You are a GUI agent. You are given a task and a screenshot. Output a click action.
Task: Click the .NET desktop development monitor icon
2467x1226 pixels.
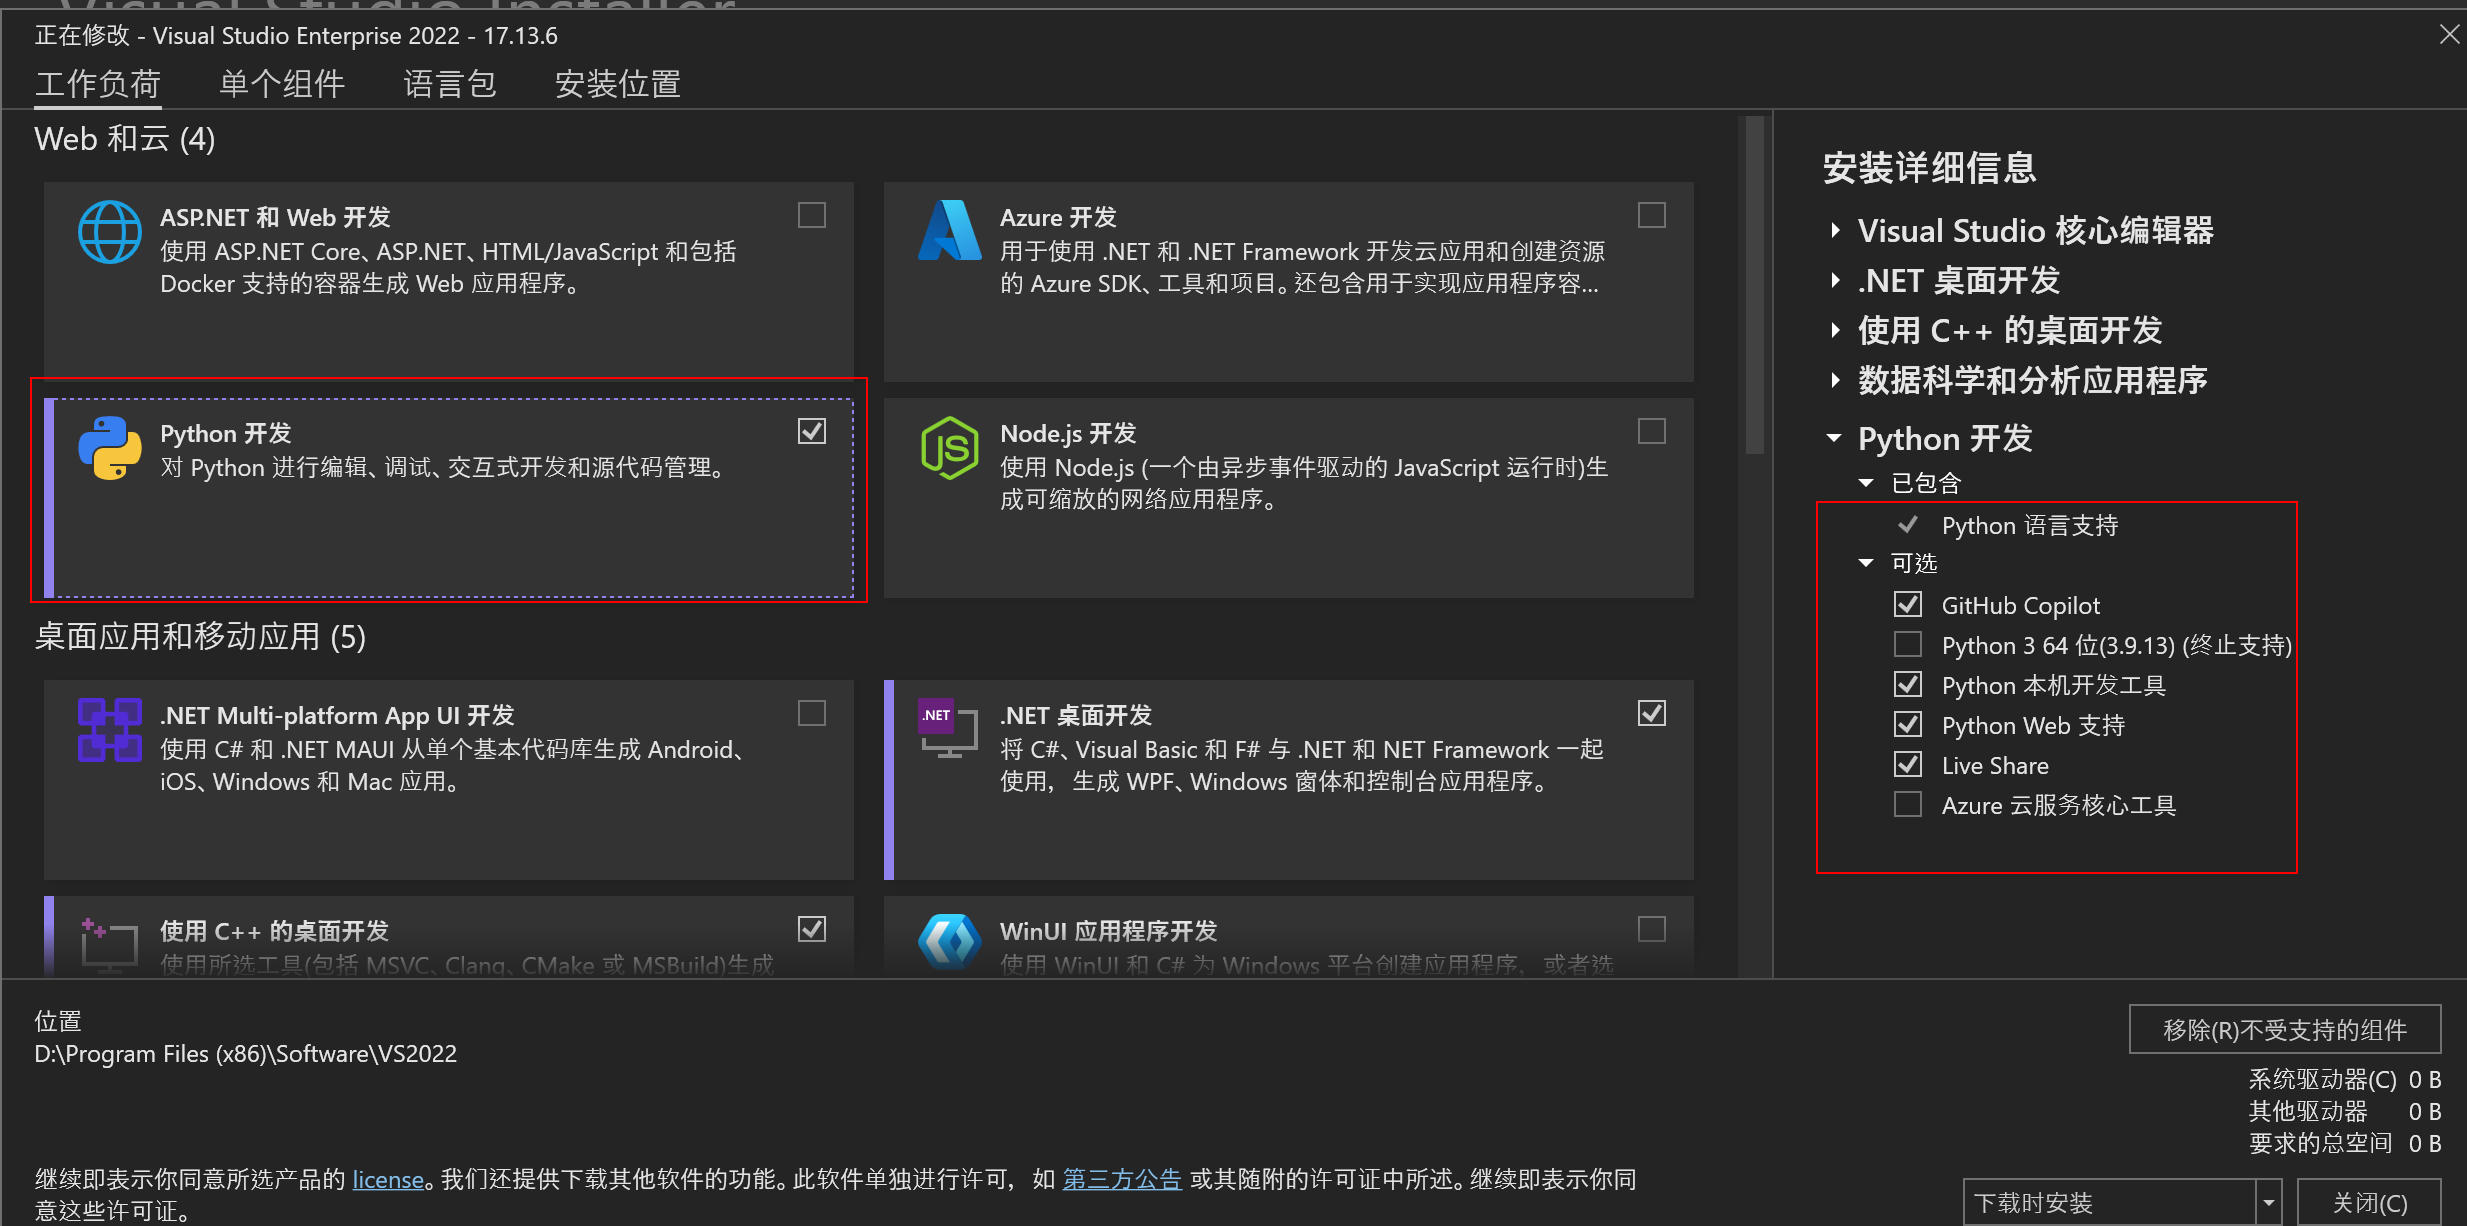pyautogui.click(x=947, y=728)
